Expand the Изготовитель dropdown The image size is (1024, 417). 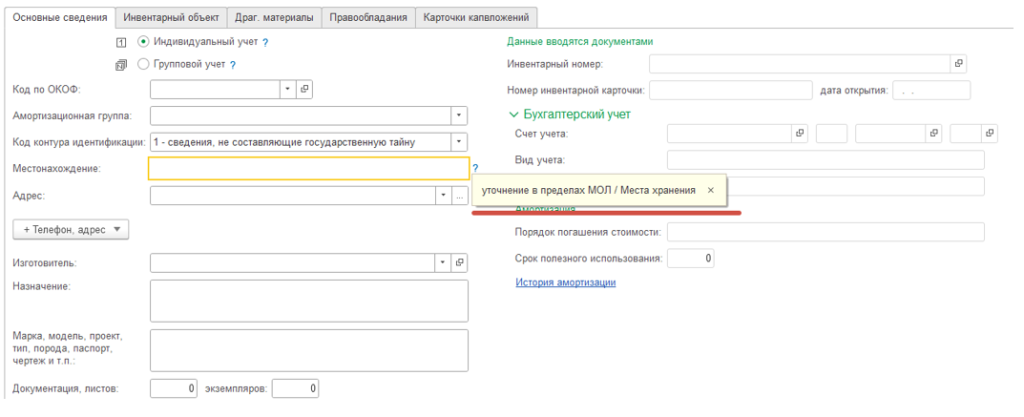tap(443, 262)
